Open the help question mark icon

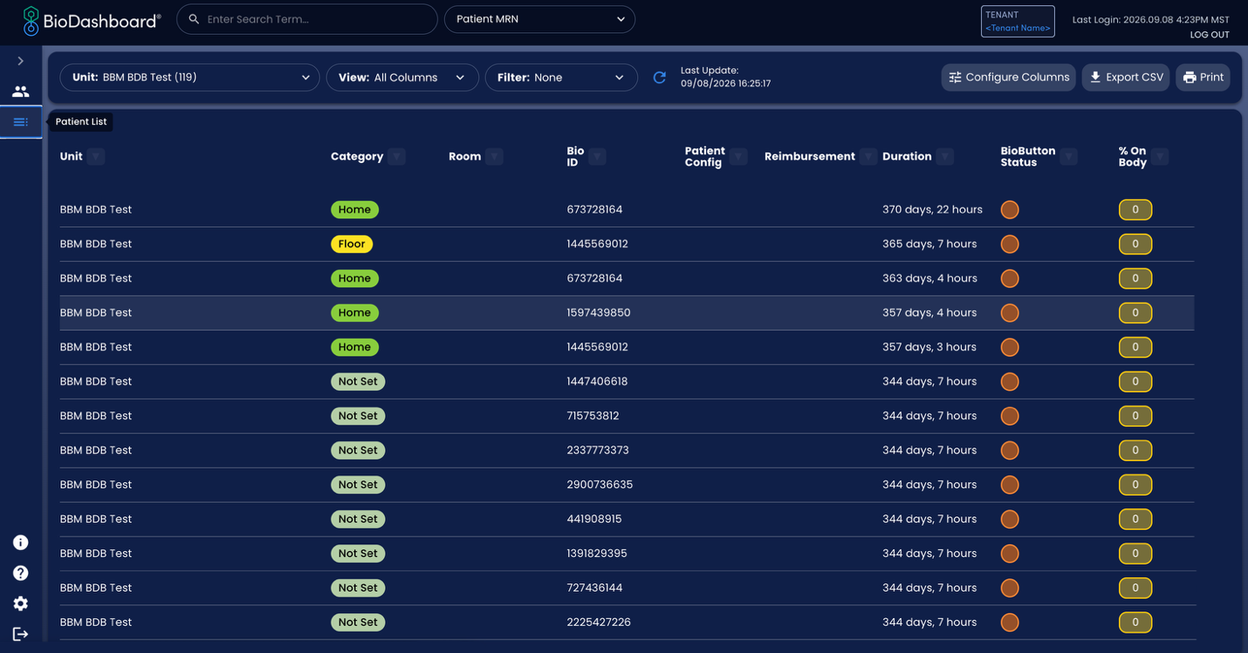click(20, 573)
